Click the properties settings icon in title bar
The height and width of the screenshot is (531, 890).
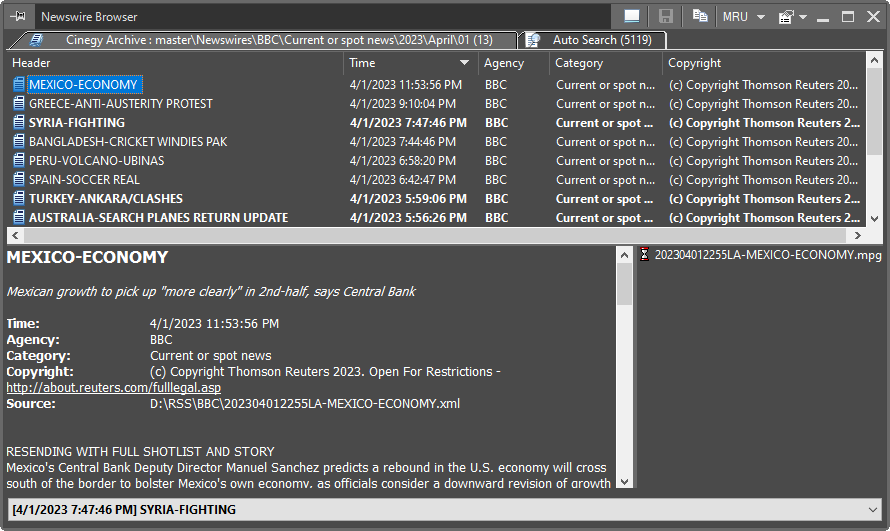pos(785,17)
